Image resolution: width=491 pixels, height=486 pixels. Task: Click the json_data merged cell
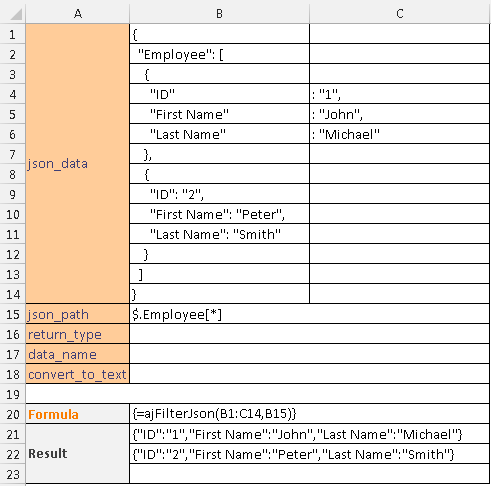(x=77, y=163)
